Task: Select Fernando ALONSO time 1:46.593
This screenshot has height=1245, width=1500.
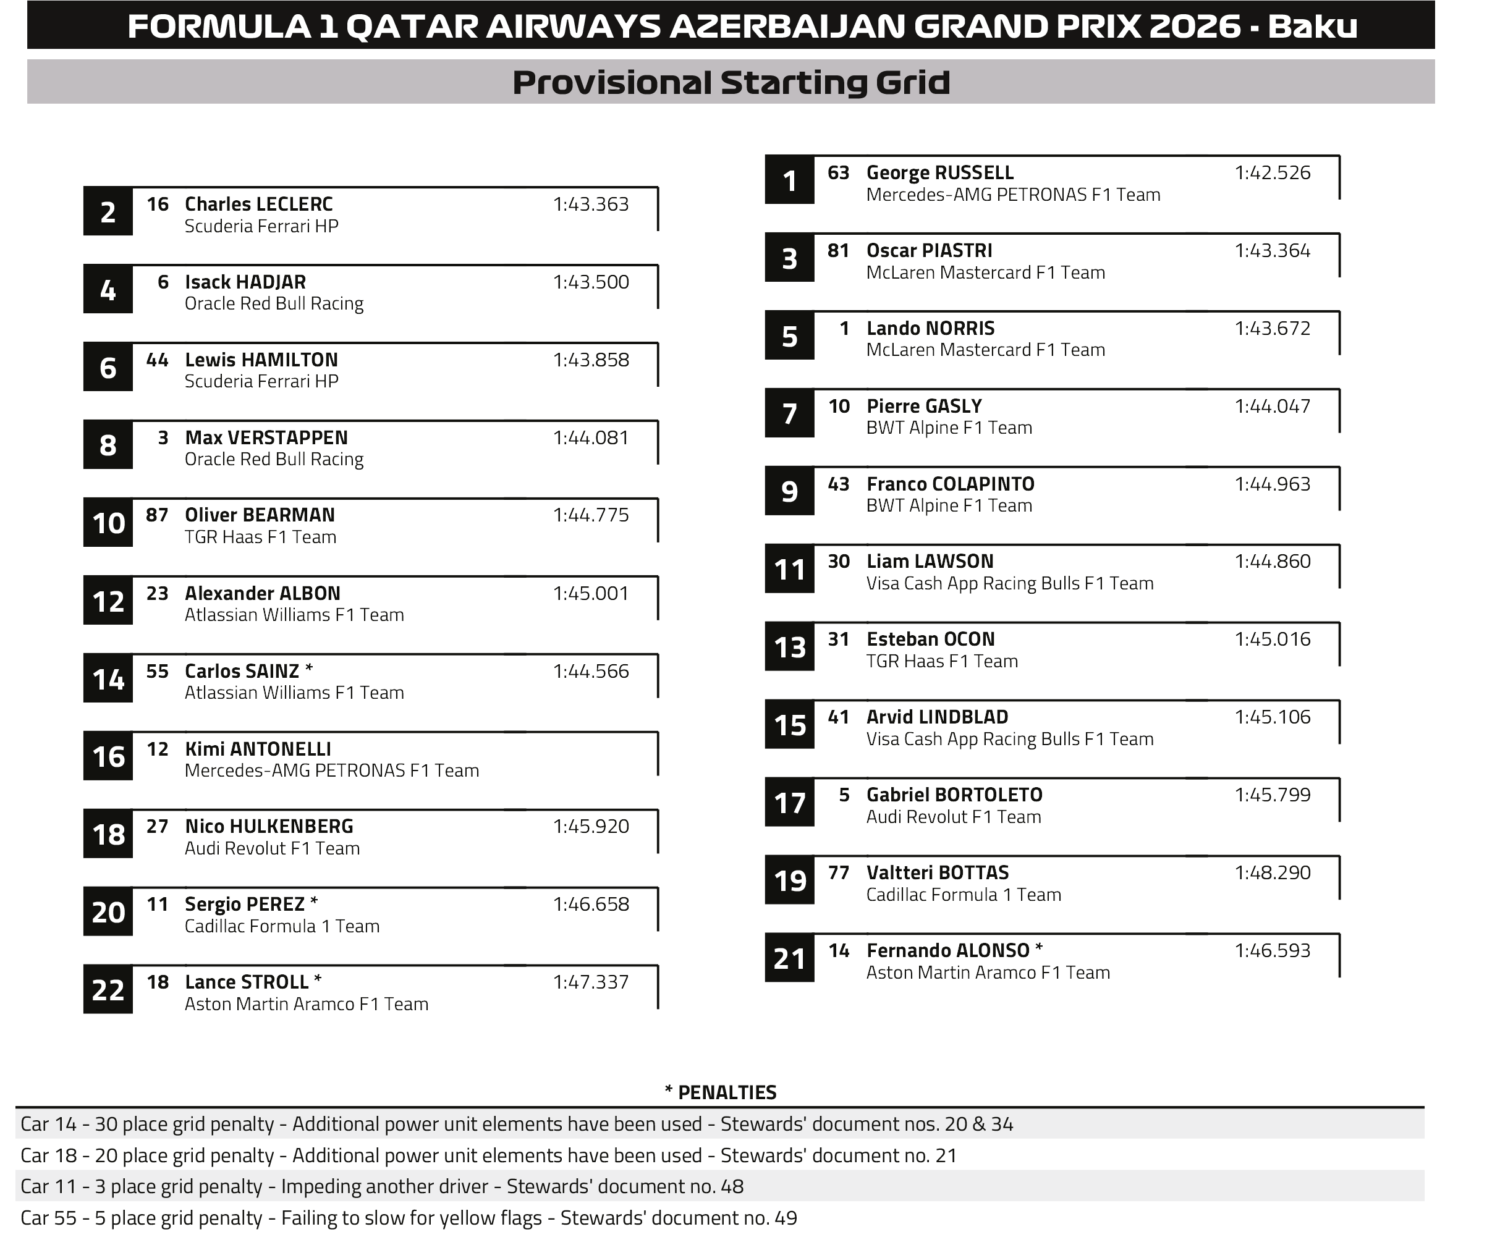Action: (x=1272, y=951)
